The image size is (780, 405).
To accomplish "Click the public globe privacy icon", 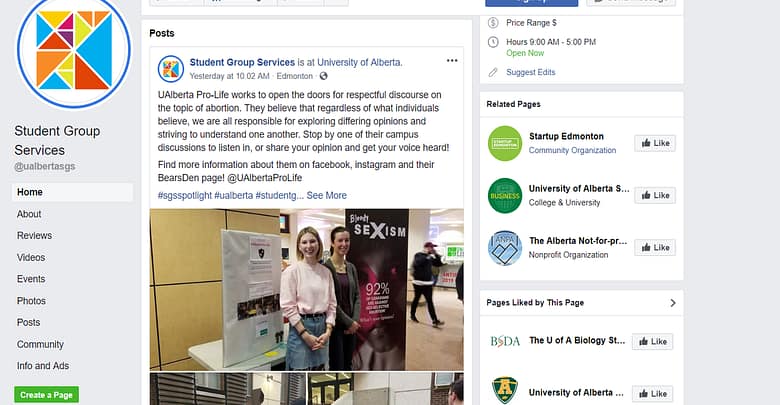I will pyautogui.click(x=323, y=76).
